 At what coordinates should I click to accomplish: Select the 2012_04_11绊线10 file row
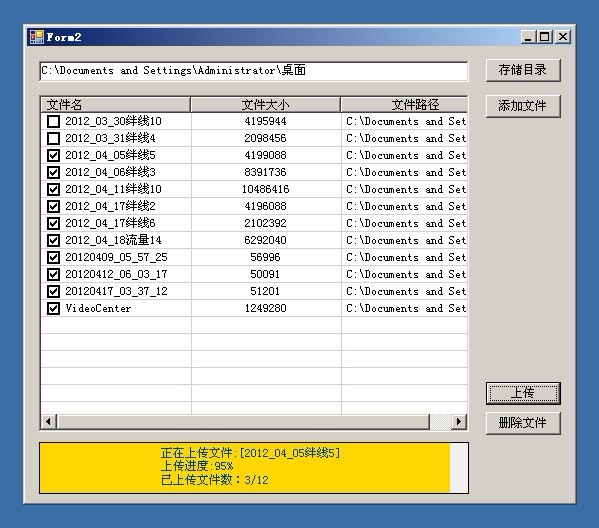coord(254,189)
